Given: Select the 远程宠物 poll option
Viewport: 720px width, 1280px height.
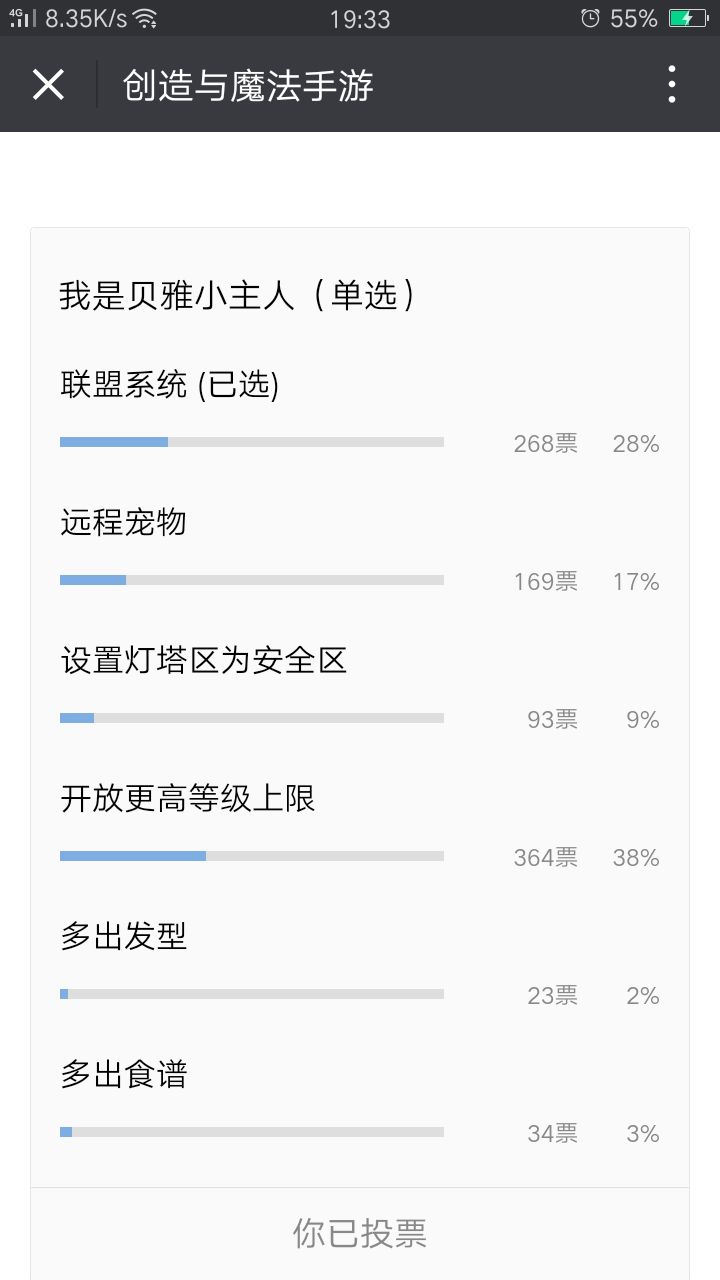Looking at the screenshot, I should tap(123, 522).
